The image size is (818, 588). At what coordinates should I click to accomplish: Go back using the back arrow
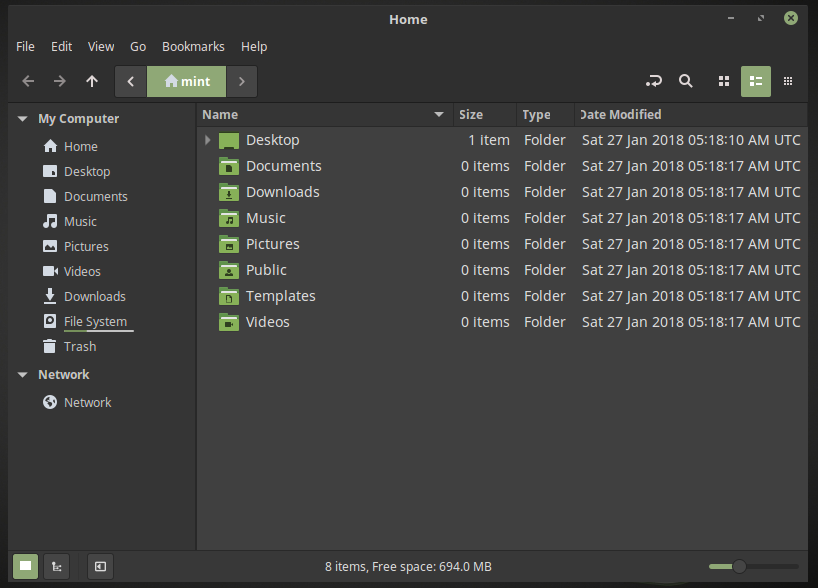(x=27, y=81)
